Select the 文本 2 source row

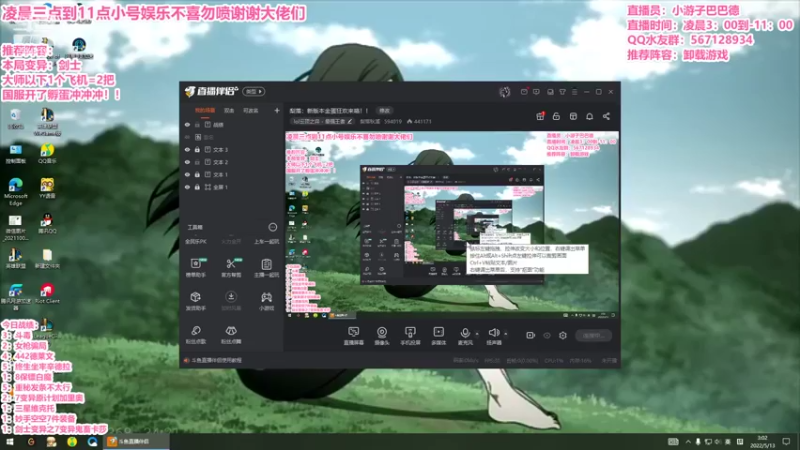[232, 162]
